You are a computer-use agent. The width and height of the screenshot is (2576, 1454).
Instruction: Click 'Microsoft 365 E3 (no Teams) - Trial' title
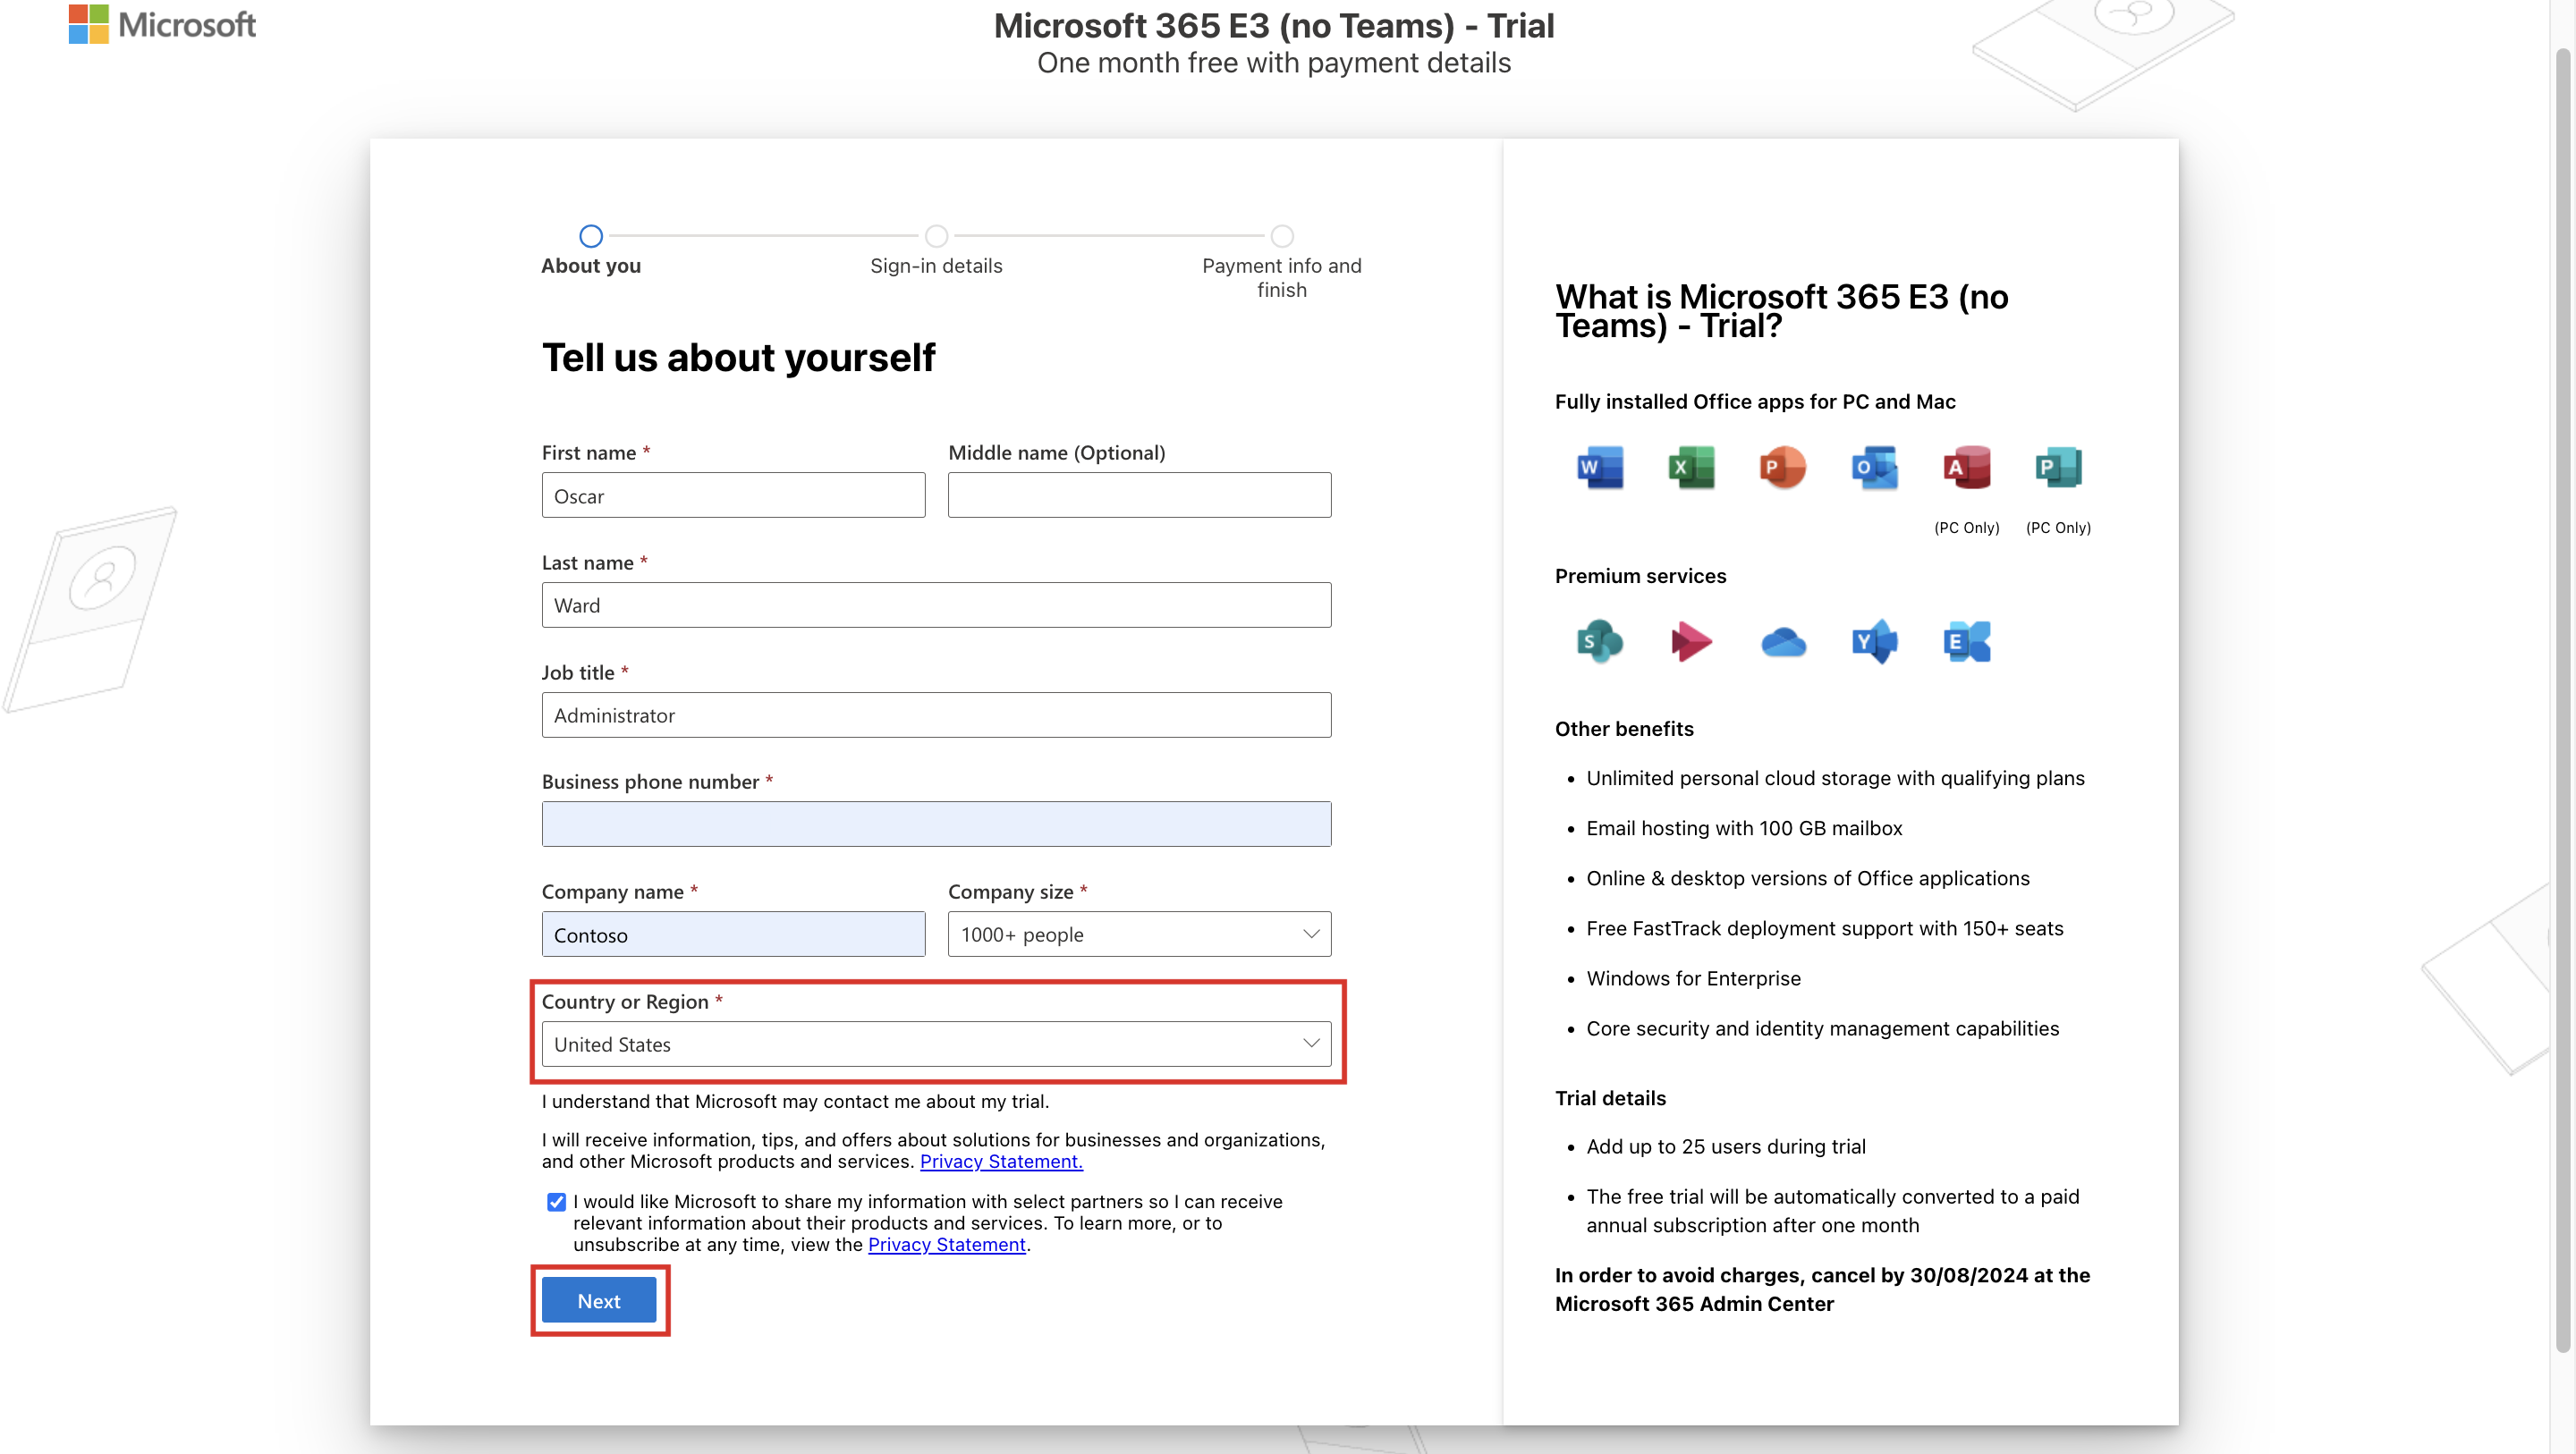1273,25
